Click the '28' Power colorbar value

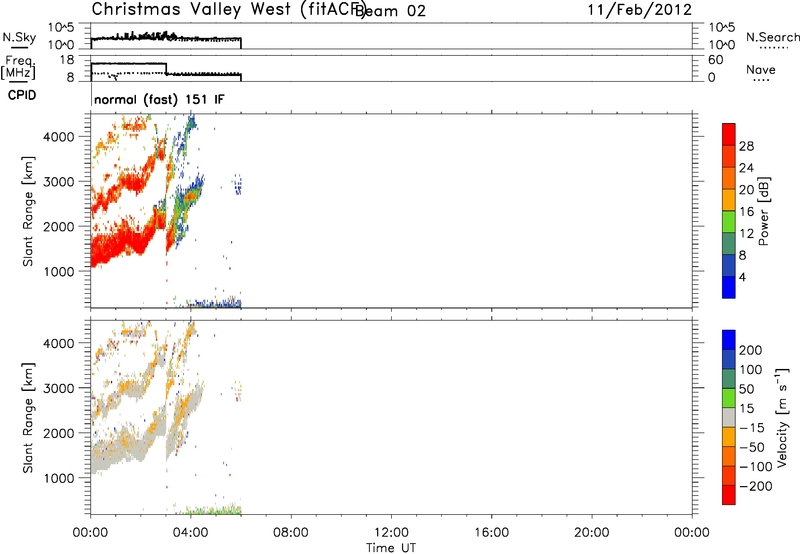coord(746,146)
